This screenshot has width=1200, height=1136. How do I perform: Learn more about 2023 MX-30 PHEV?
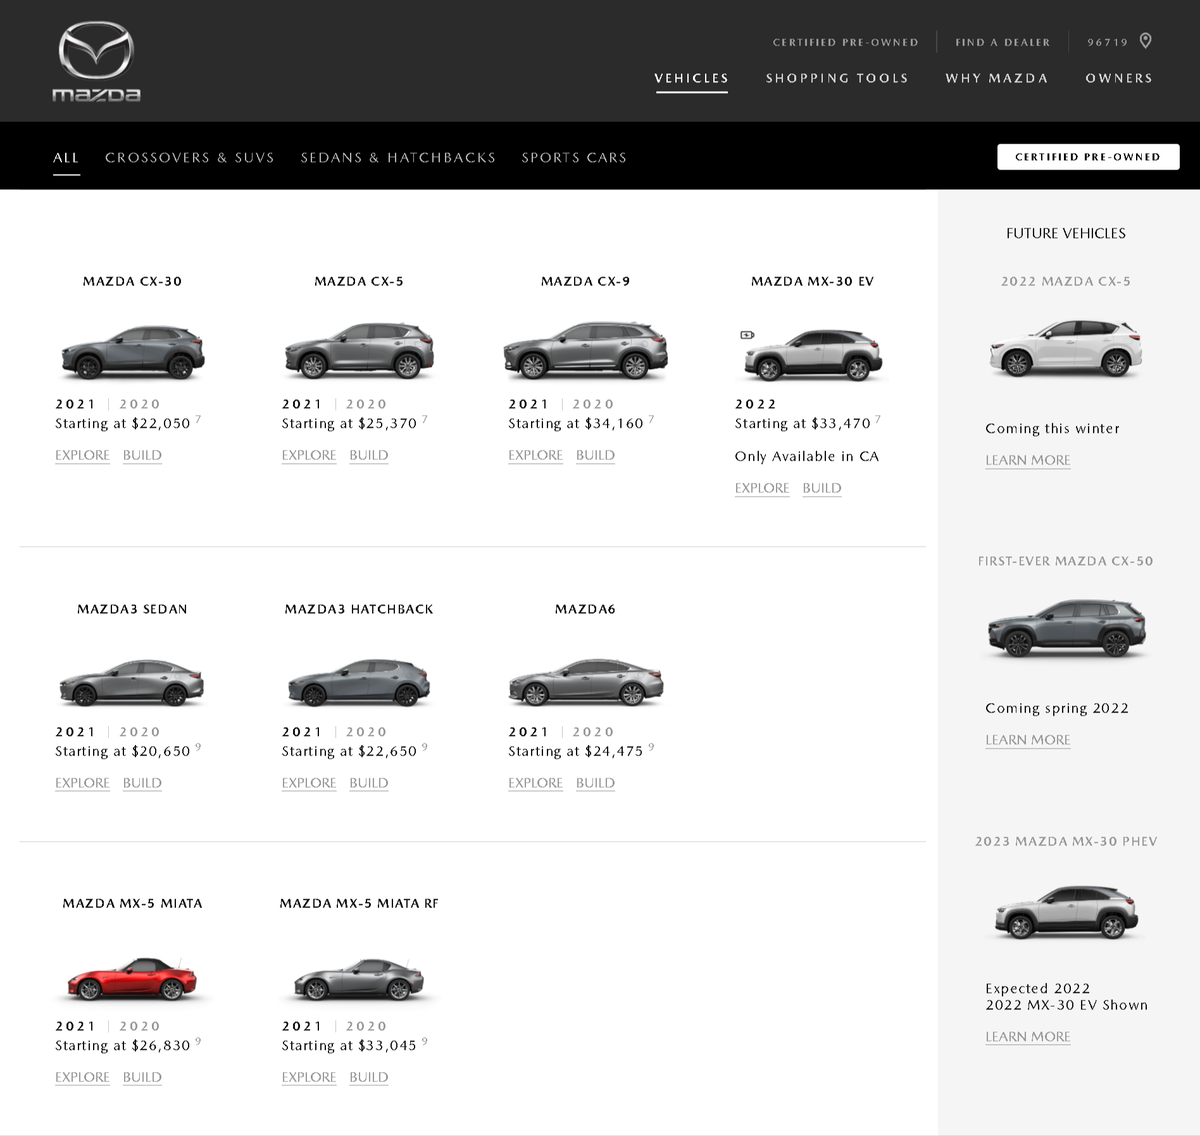1028,1037
